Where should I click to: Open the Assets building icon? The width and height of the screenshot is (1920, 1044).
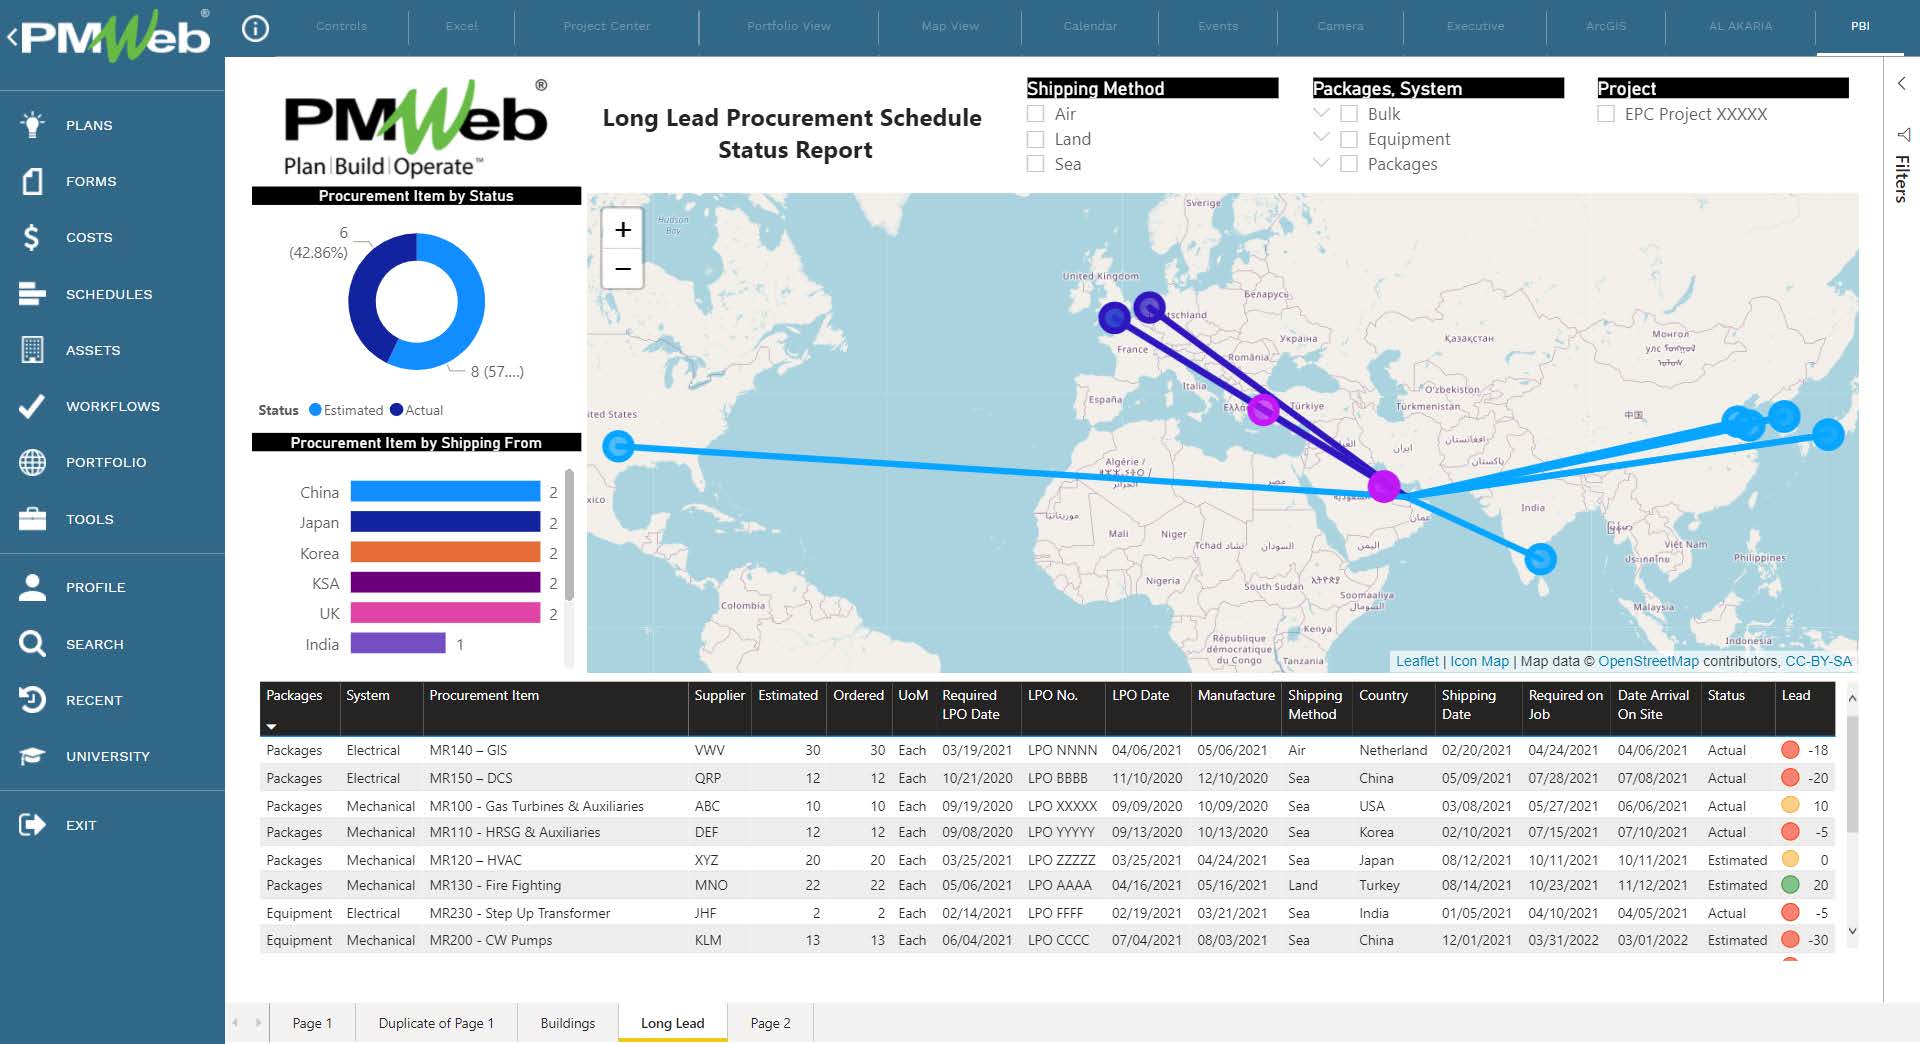[32, 350]
